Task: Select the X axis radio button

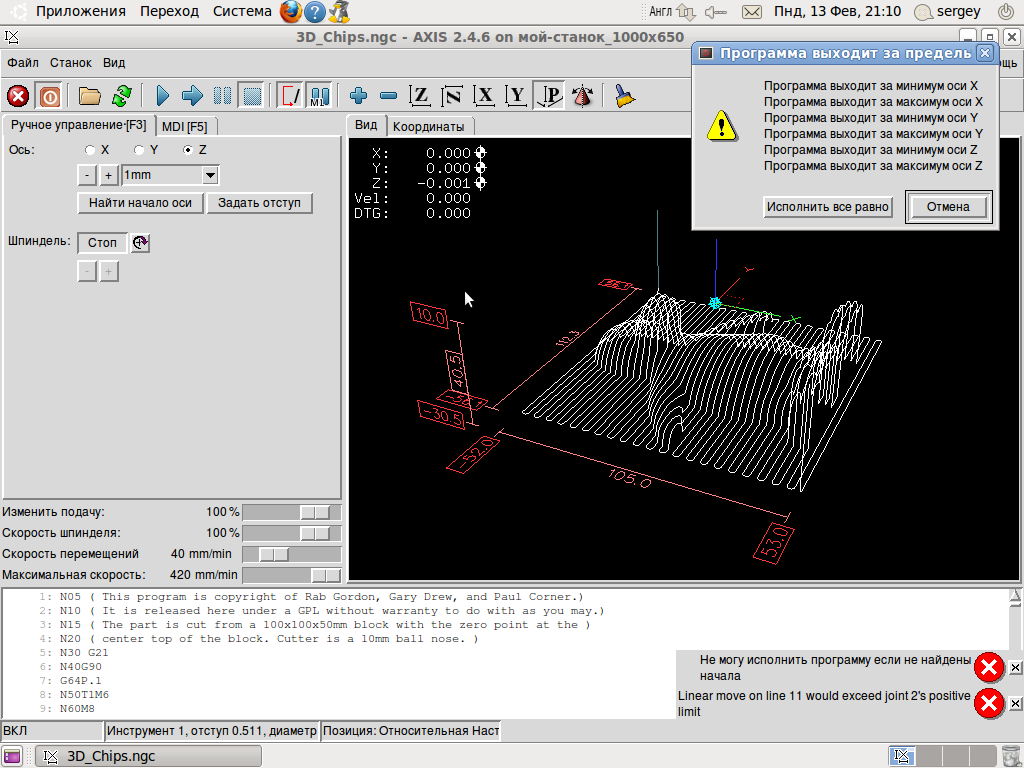Action: [x=91, y=150]
